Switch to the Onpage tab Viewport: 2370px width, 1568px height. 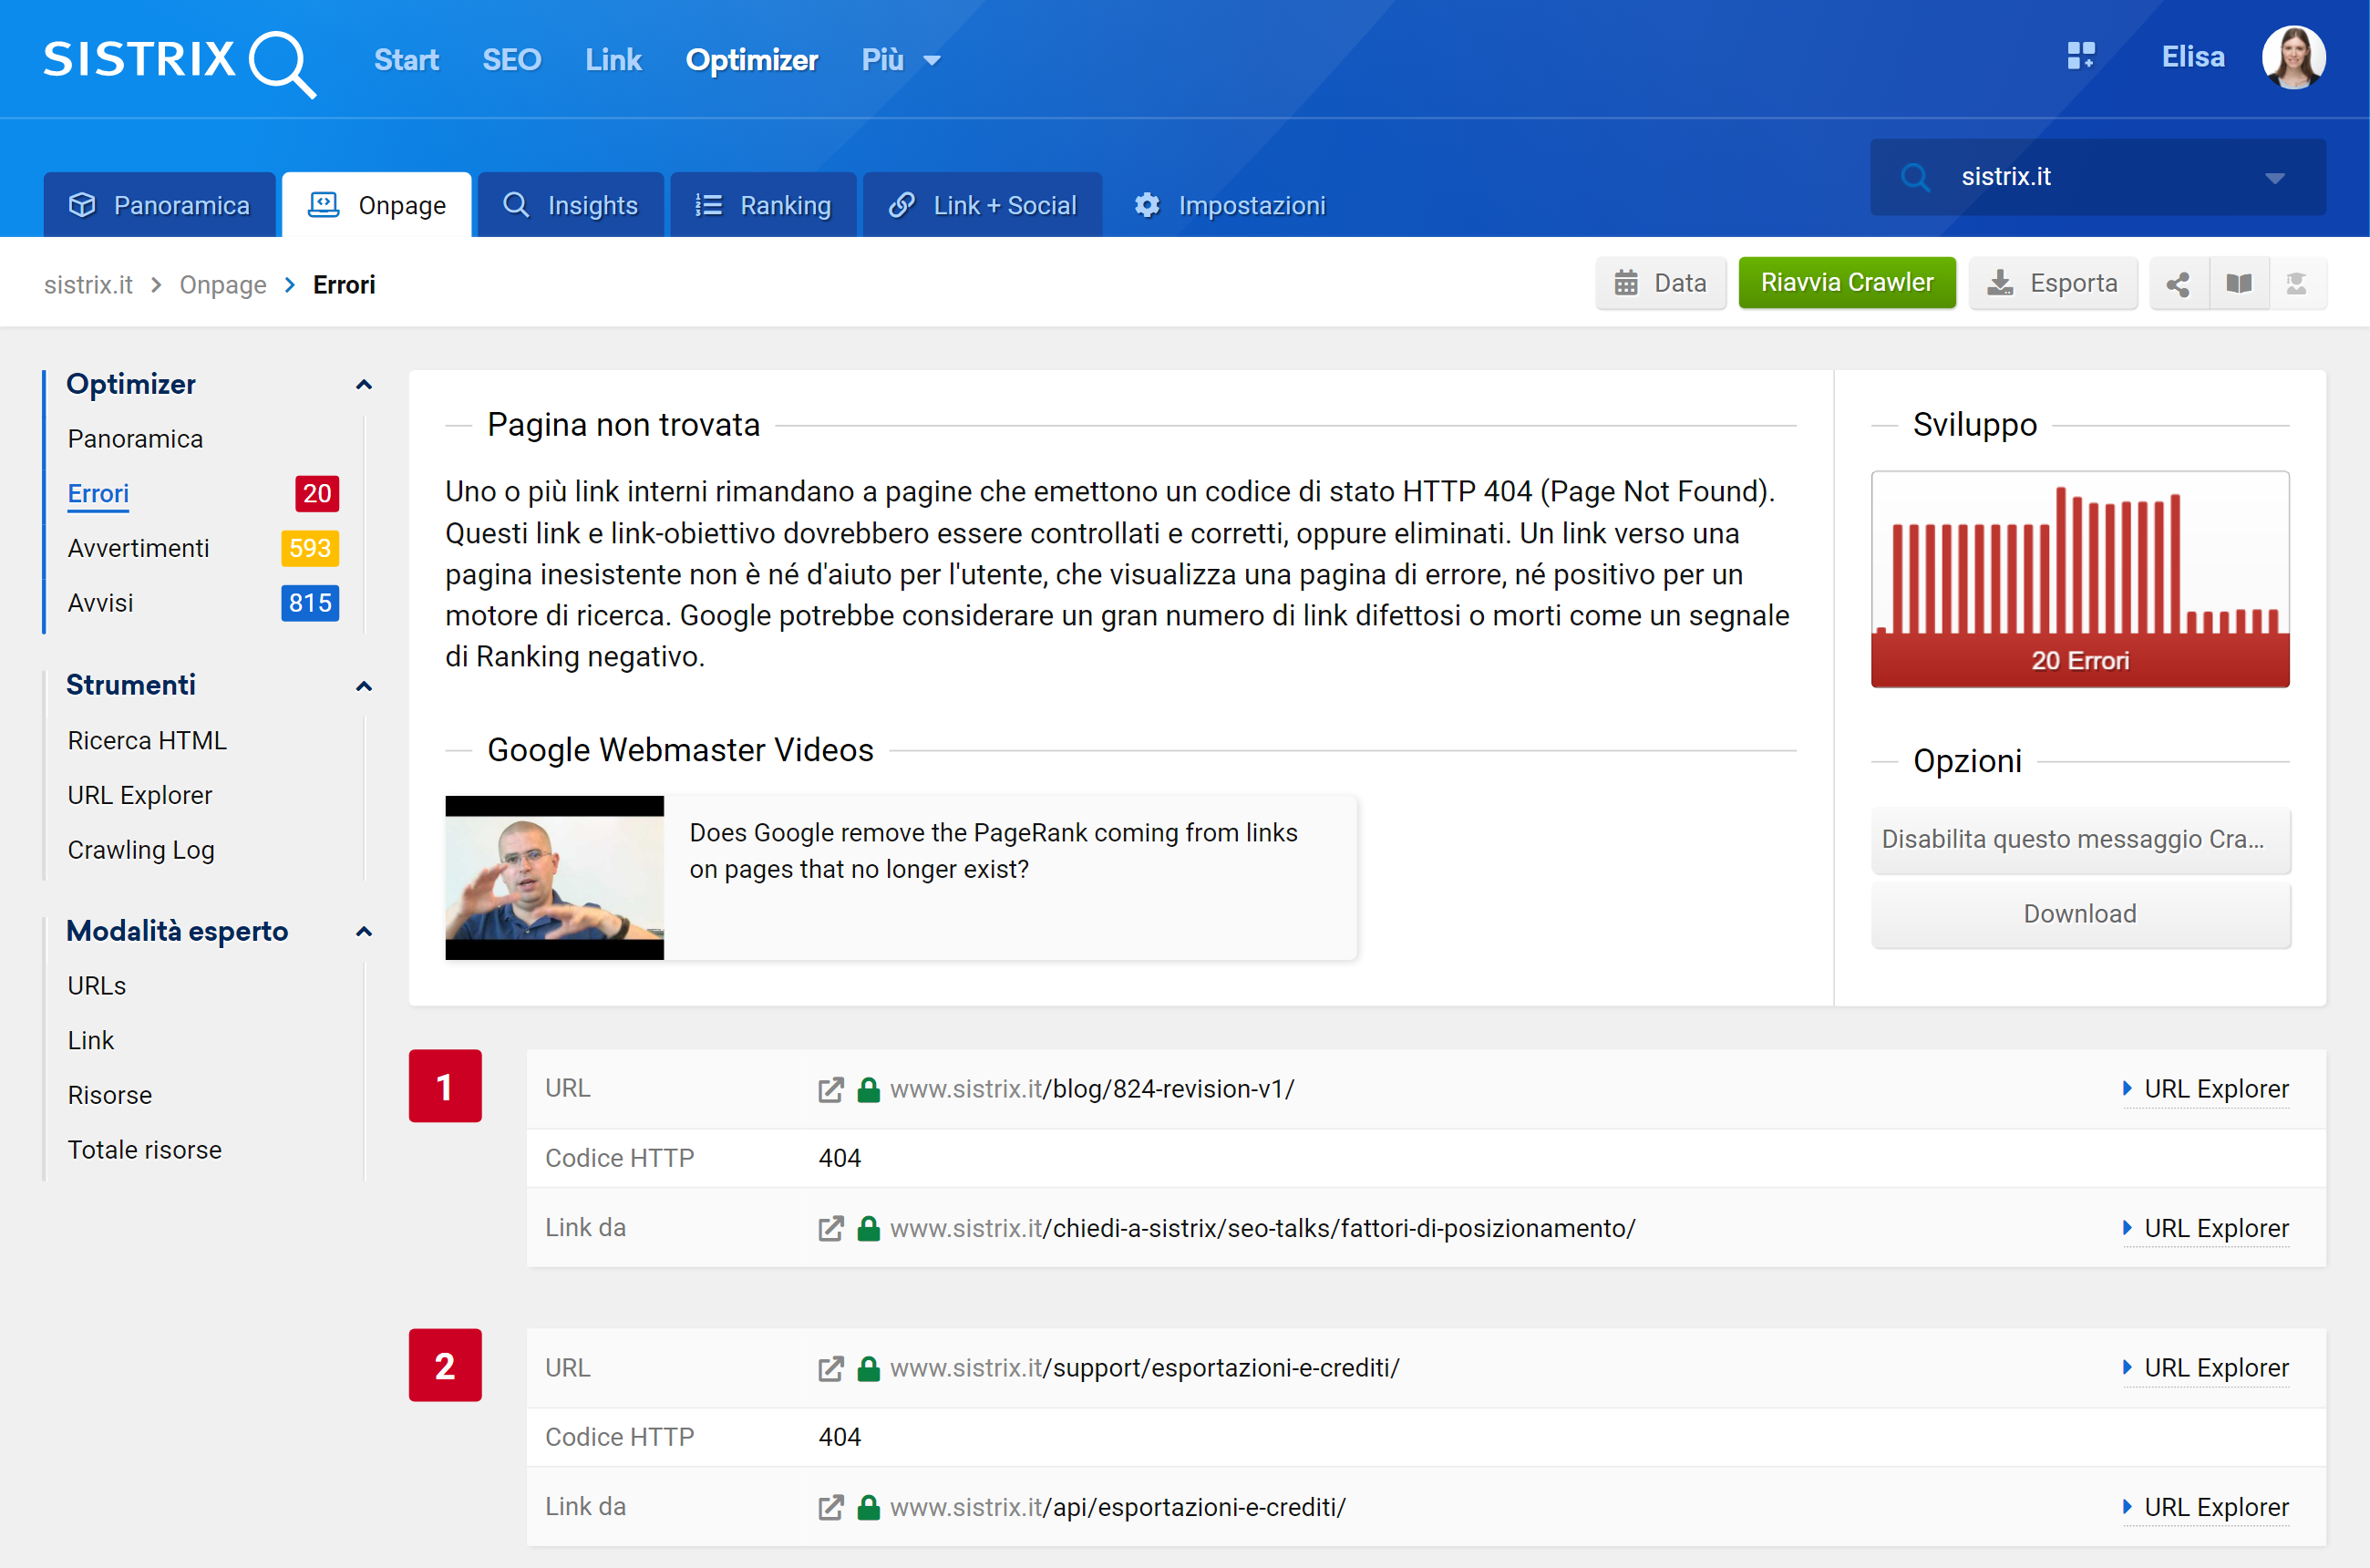click(x=377, y=205)
